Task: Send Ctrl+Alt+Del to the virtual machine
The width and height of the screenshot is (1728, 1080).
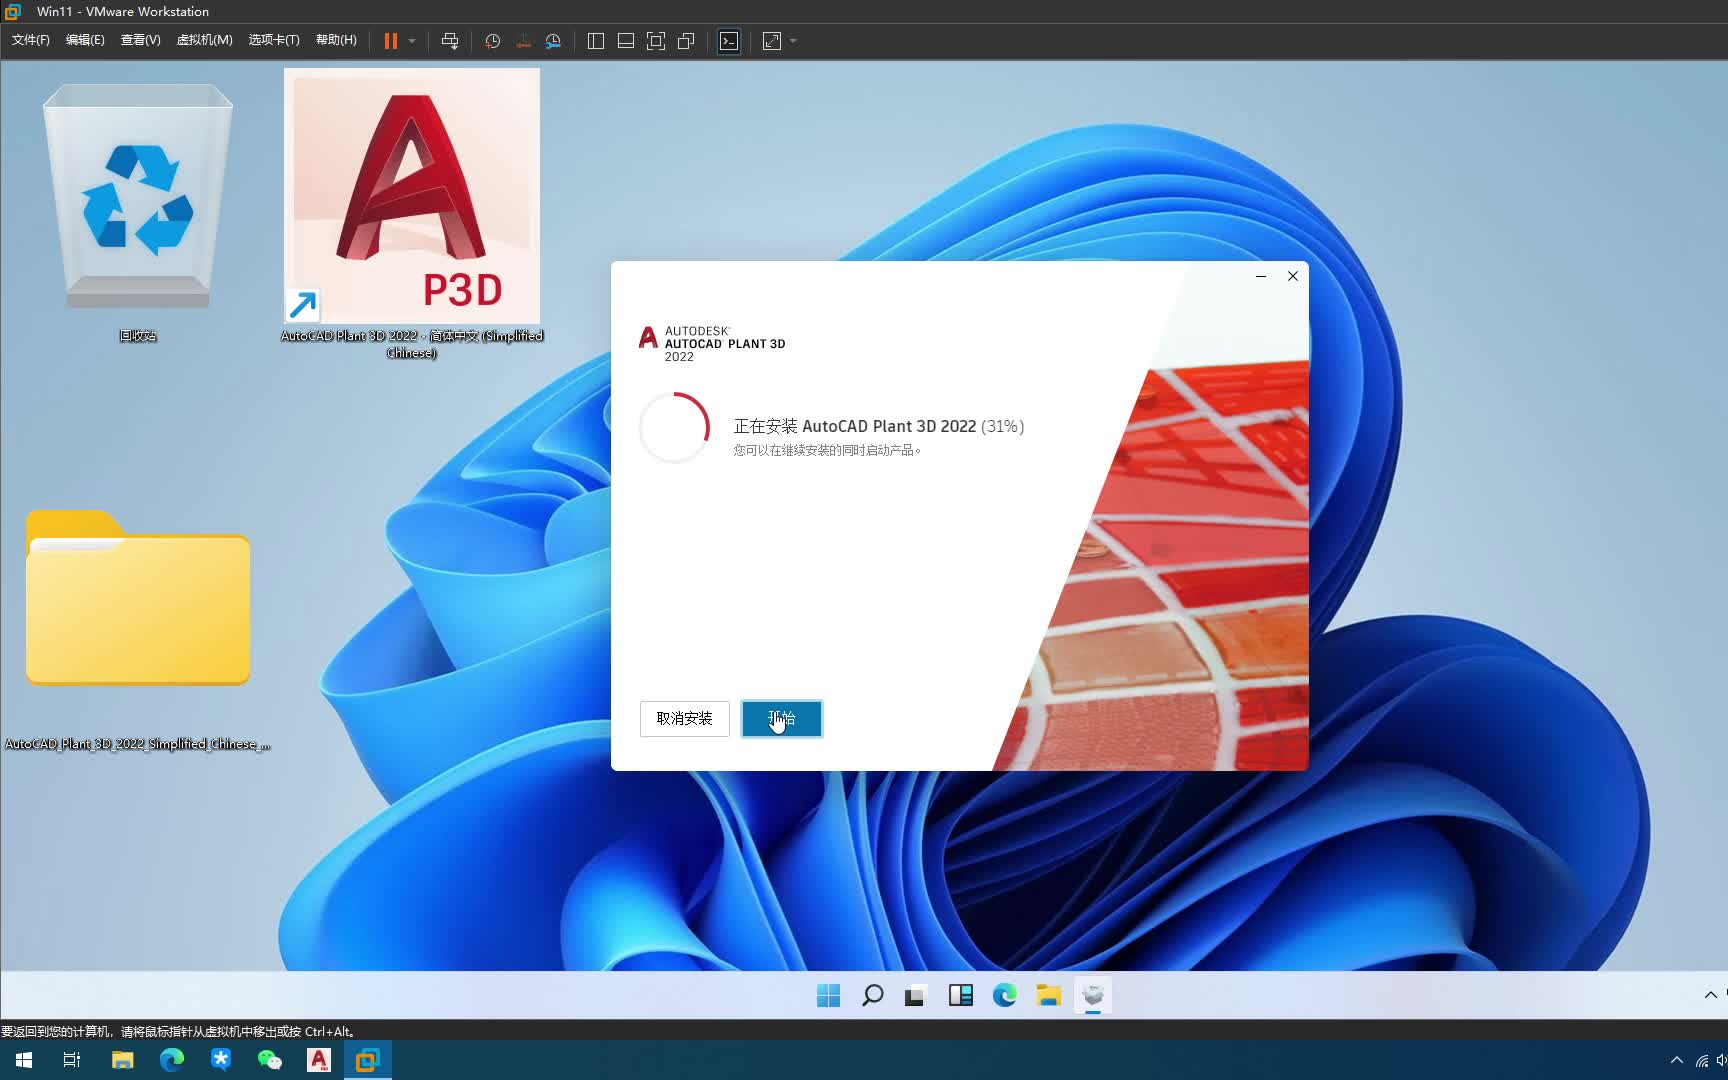Action: click(x=450, y=41)
